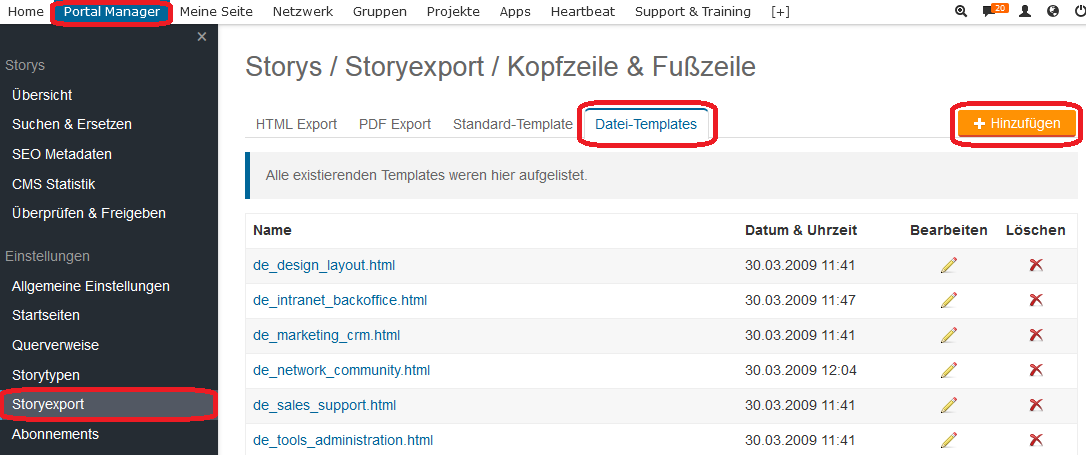This screenshot has height=455, width=1086.
Task: Open de_network_community.html template link
Action: (341, 370)
